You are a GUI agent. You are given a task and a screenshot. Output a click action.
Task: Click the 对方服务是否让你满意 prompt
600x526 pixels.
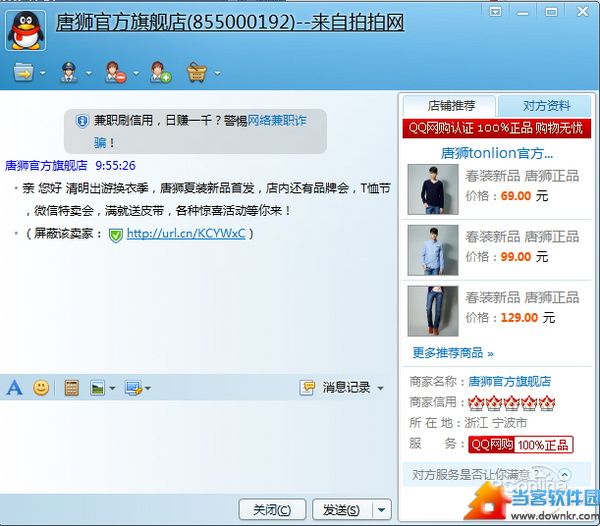pyautogui.click(x=475, y=475)
